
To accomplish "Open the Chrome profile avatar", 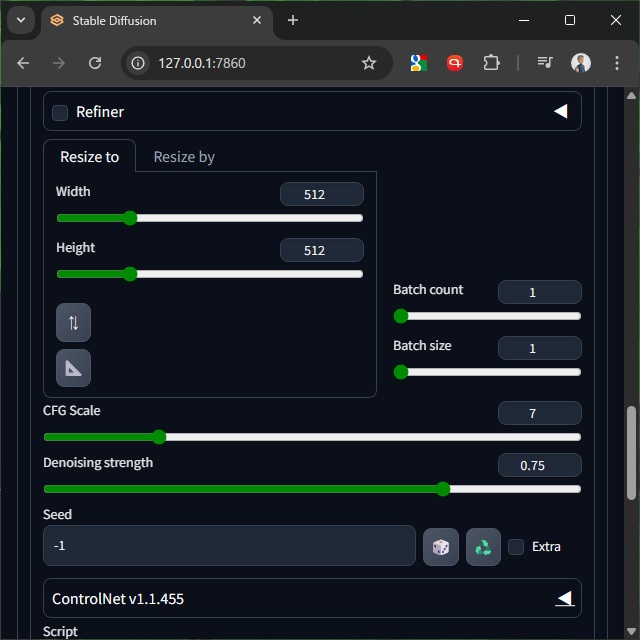I will point(581,63).
